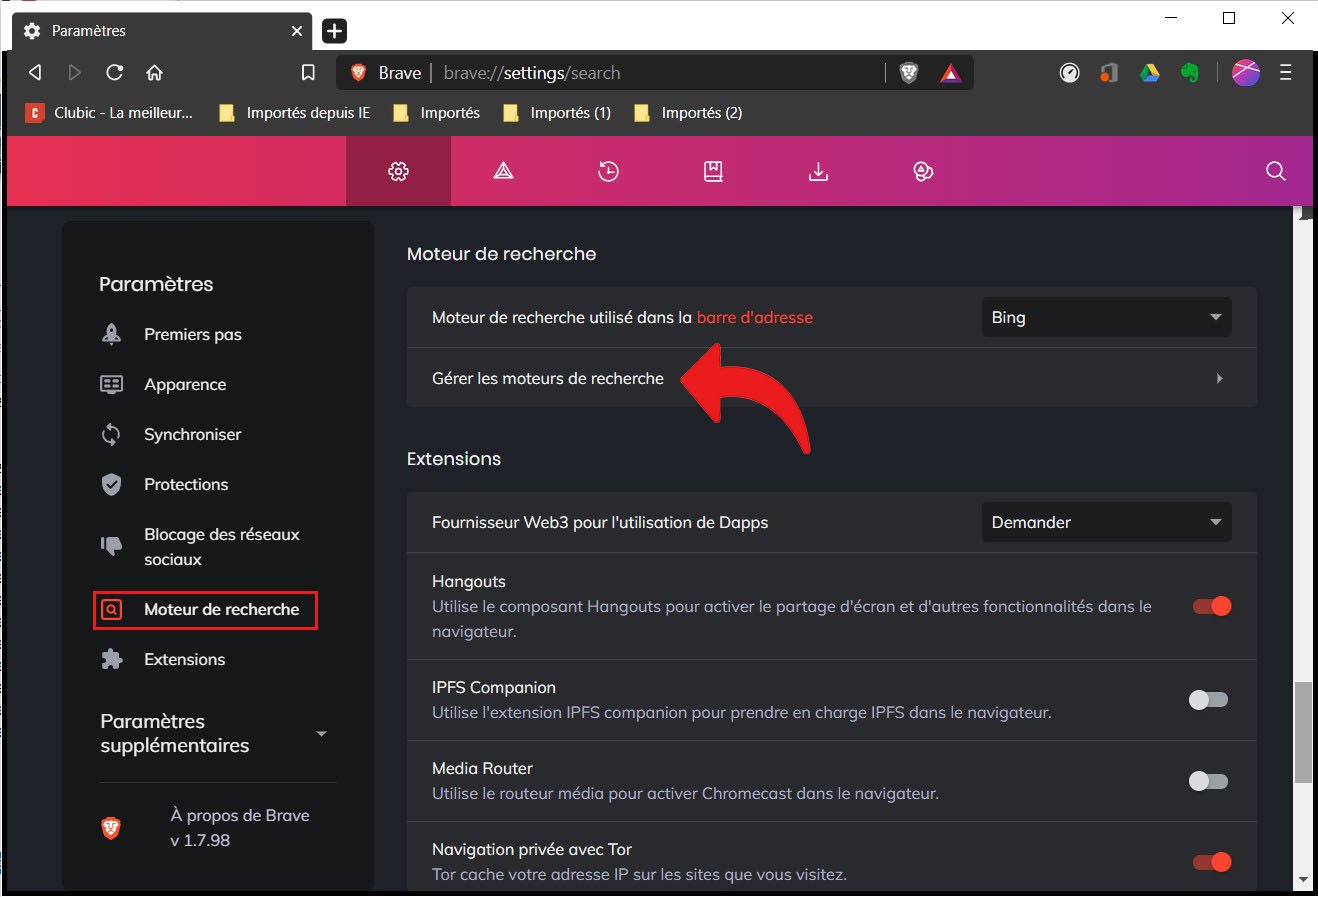Open Brave Rewards triangle icon
Screen dimensions: 1318x897
point(950,72)
